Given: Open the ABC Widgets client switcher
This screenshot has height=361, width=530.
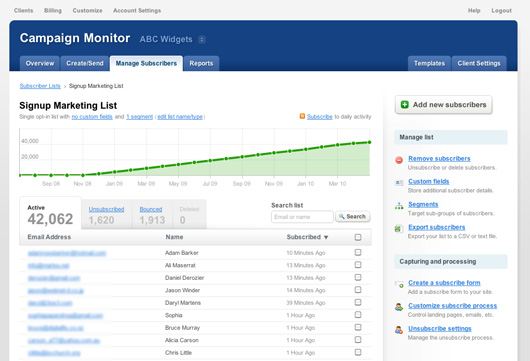Looking at the screenshot, I should coord(202,40).
